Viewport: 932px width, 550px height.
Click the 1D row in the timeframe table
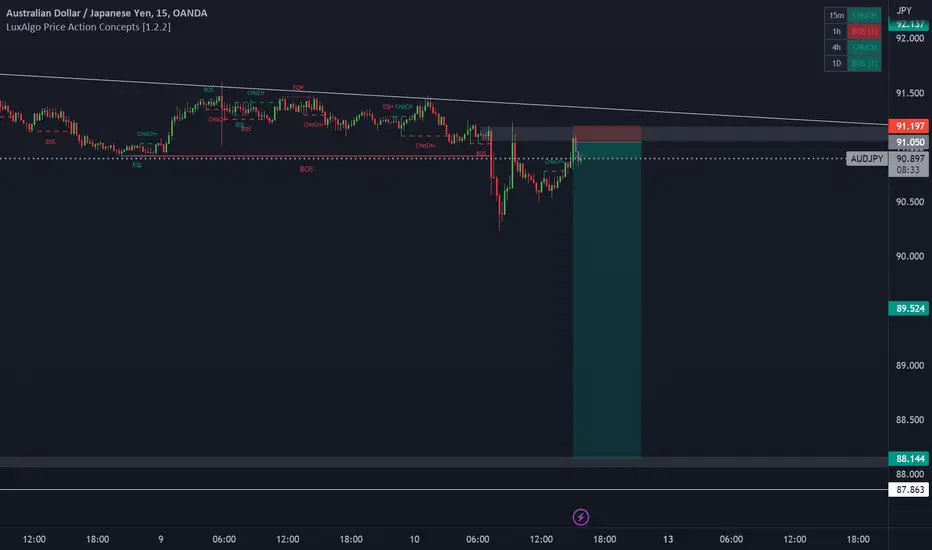(852, 63)
